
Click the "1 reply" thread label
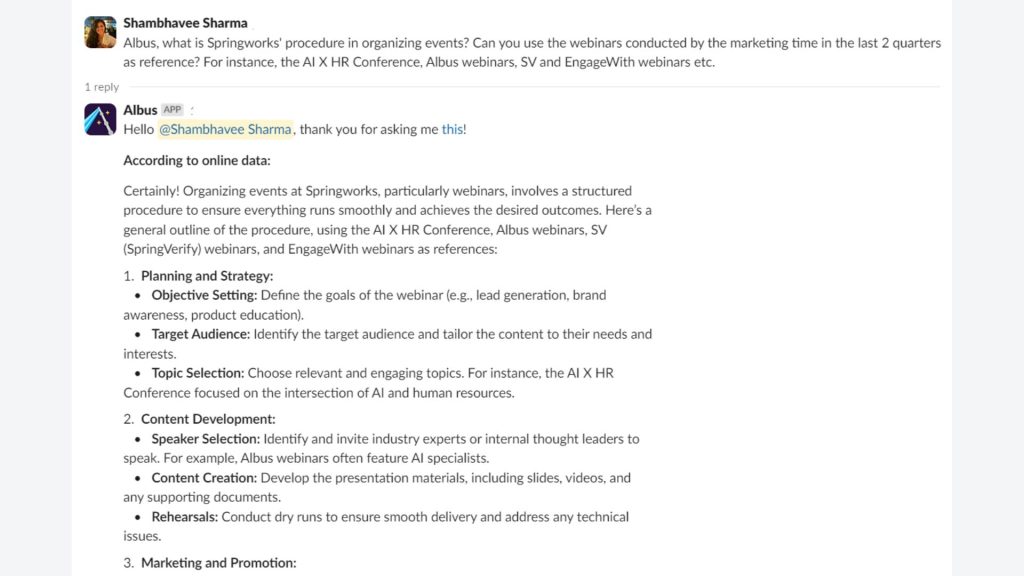point(102,87)
